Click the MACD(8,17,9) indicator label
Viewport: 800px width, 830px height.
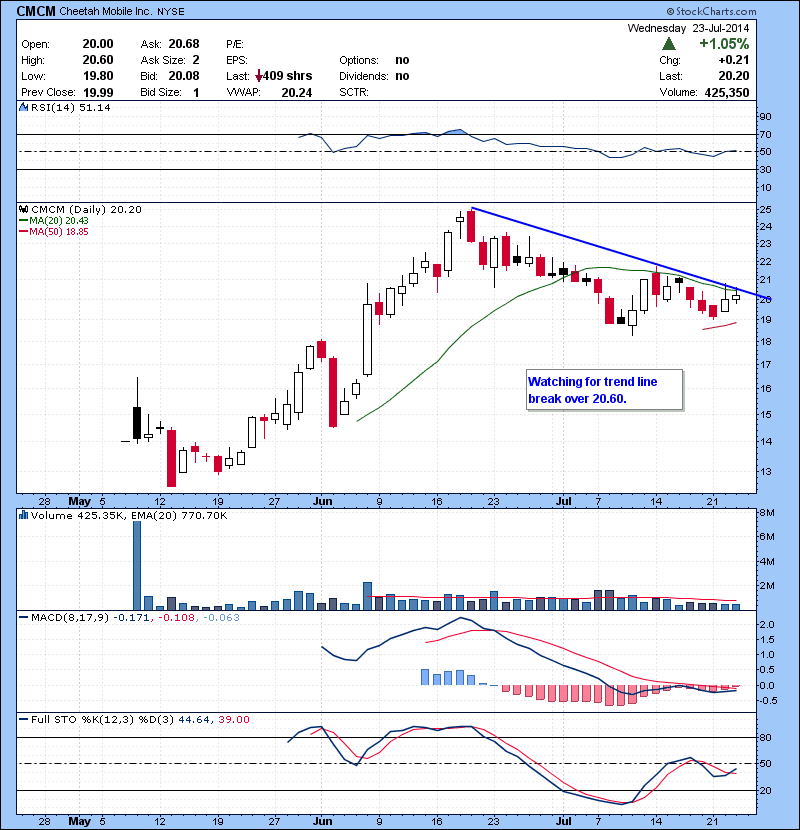[x=70, y=617]
